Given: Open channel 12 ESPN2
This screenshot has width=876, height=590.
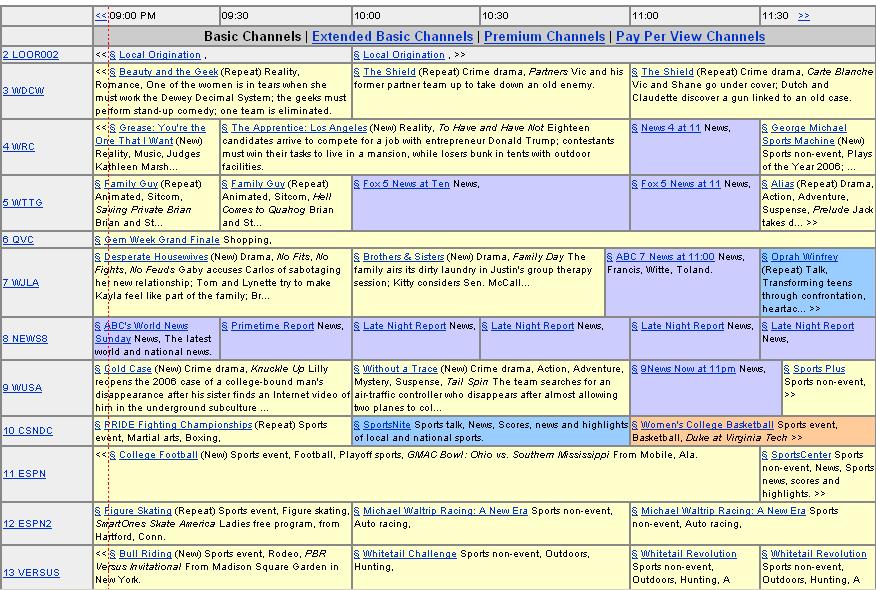Looking at the screenshot, I should (x=27, y=524).
